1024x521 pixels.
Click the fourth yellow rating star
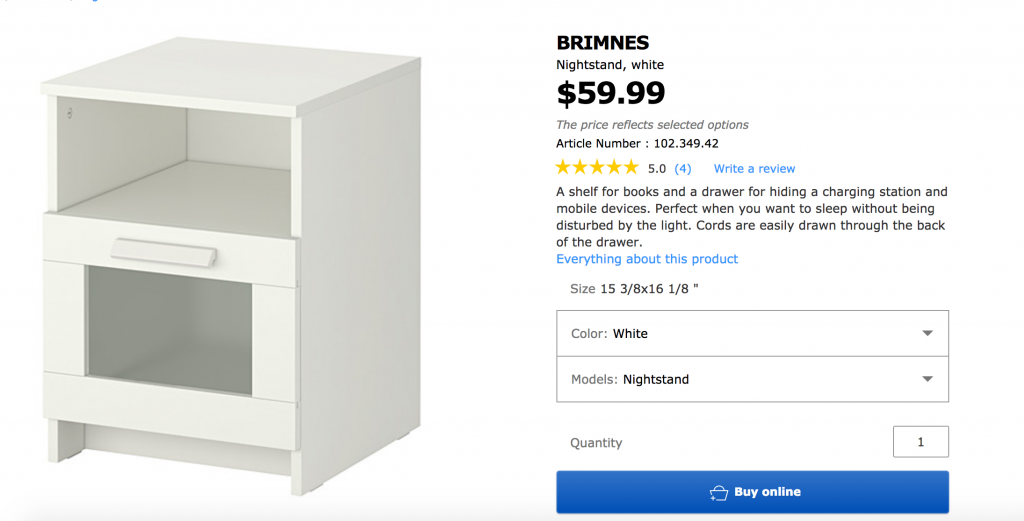(x=614, y=168)
